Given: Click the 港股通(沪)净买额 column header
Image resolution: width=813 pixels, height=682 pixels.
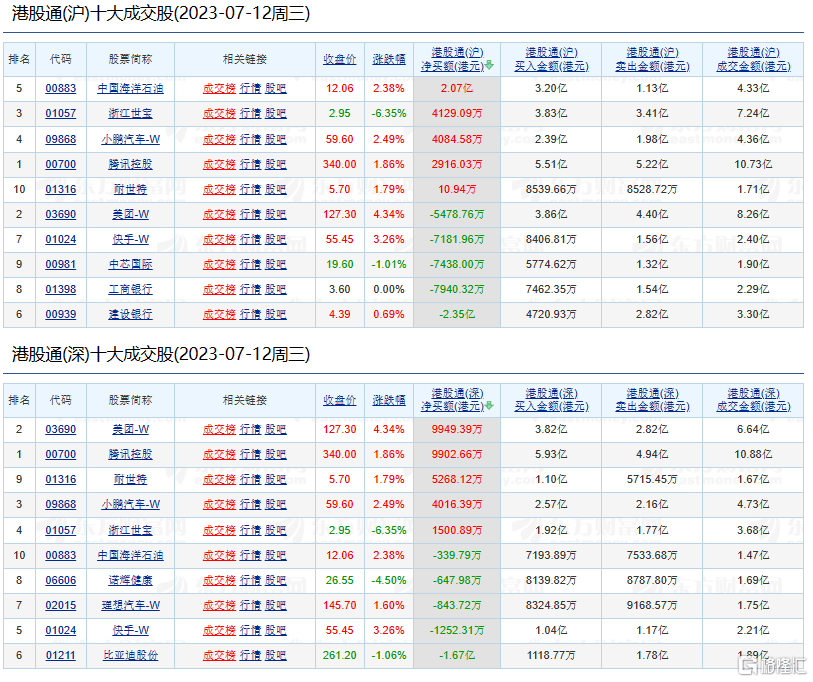Looking at the screenshot, I should pos(453,60).
